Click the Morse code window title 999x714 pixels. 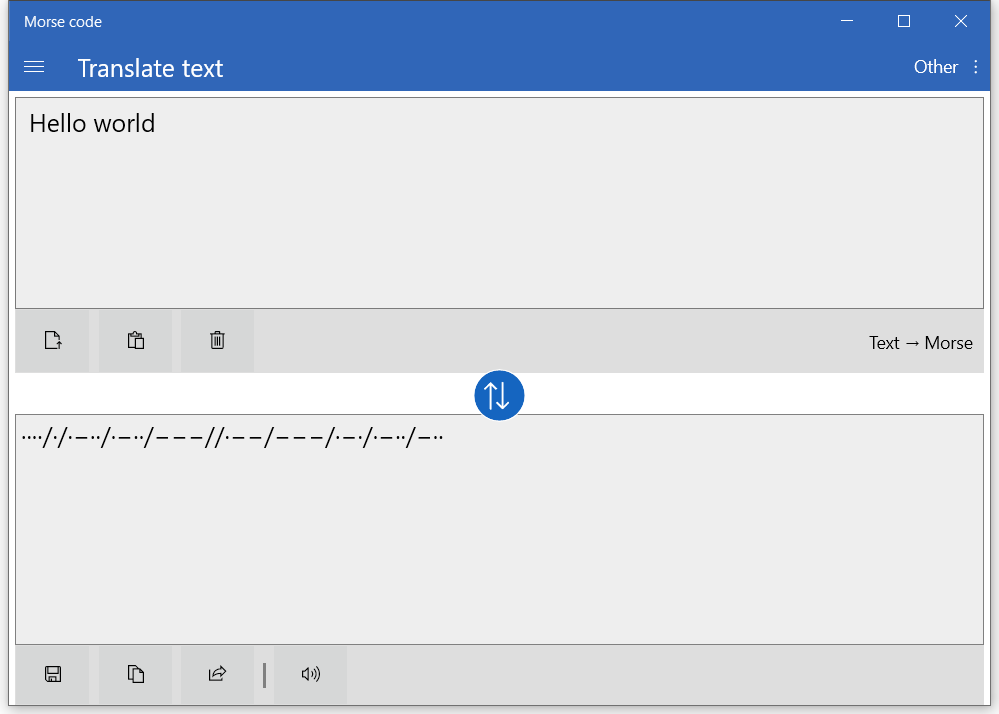point(63,22)
